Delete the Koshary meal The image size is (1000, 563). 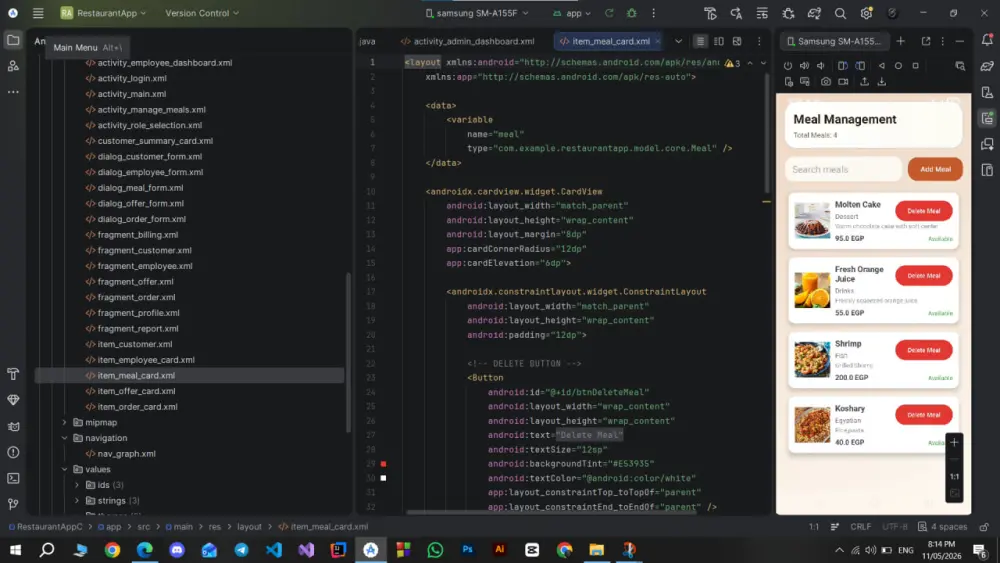[923, 414]
